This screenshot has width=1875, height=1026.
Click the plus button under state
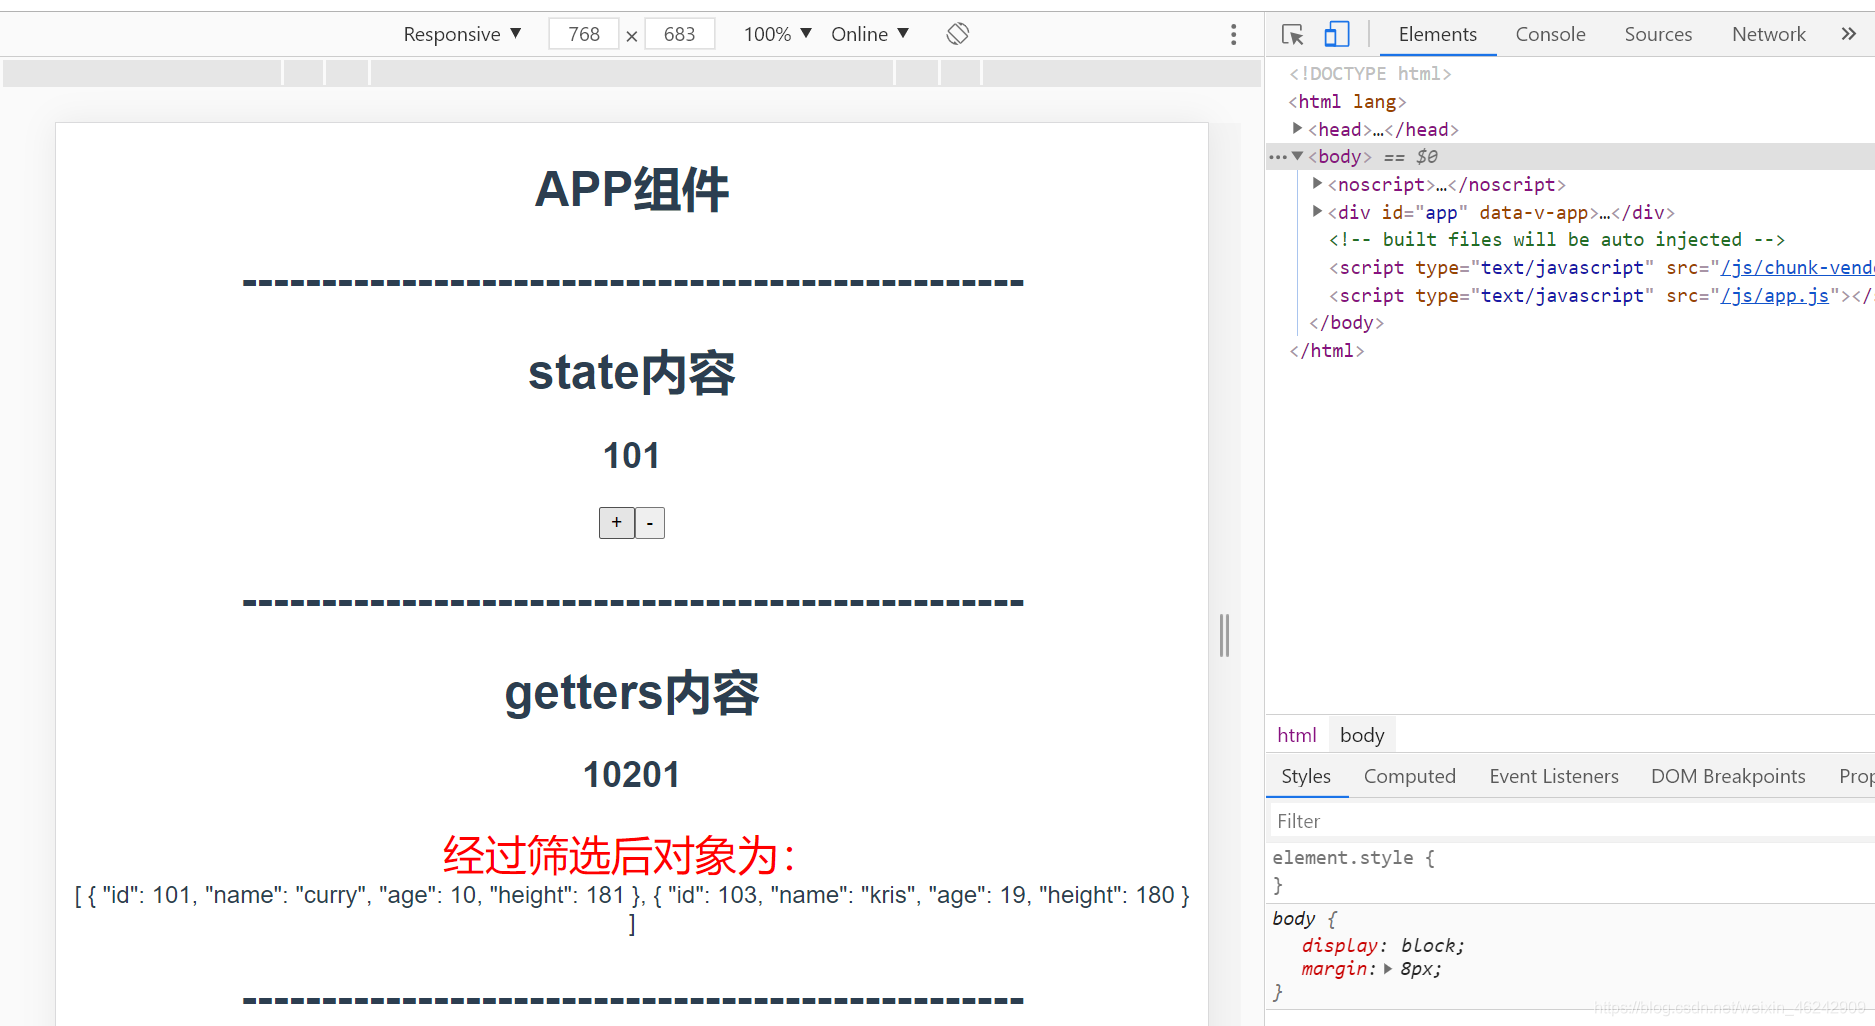point(616,522)
